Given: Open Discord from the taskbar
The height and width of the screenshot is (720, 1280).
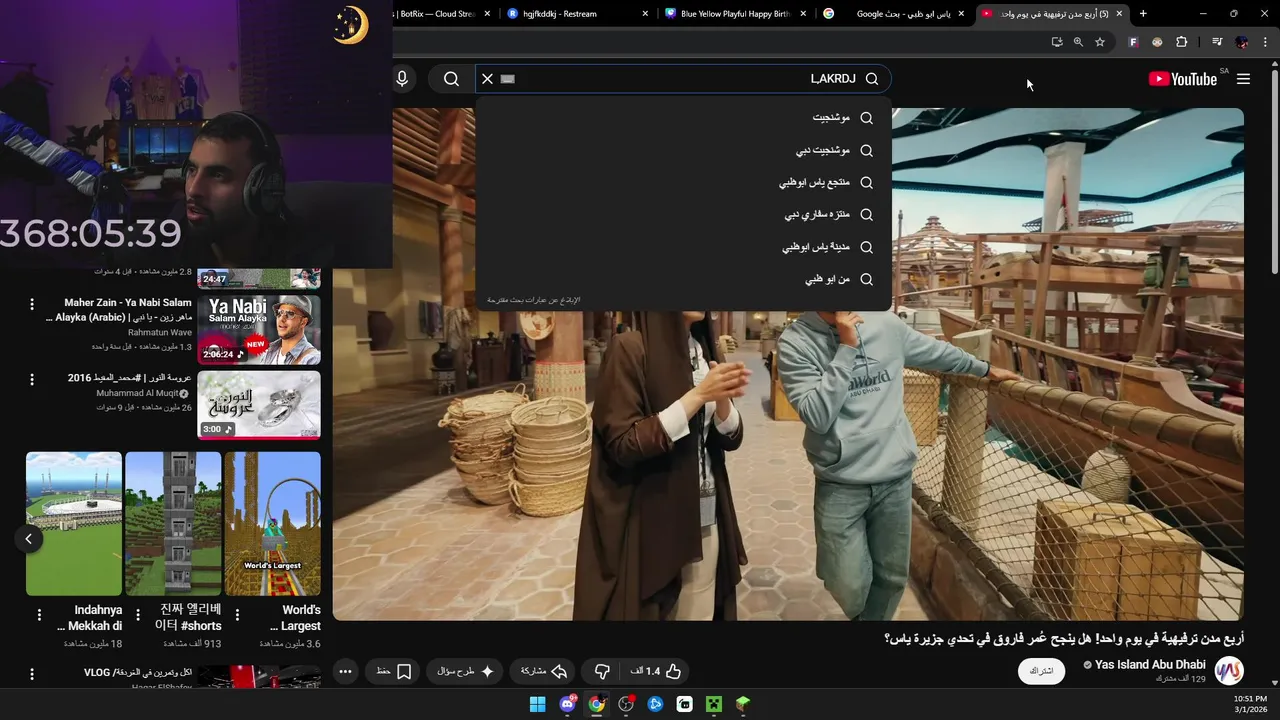Looking at the screenshot, I should (567, 704).
